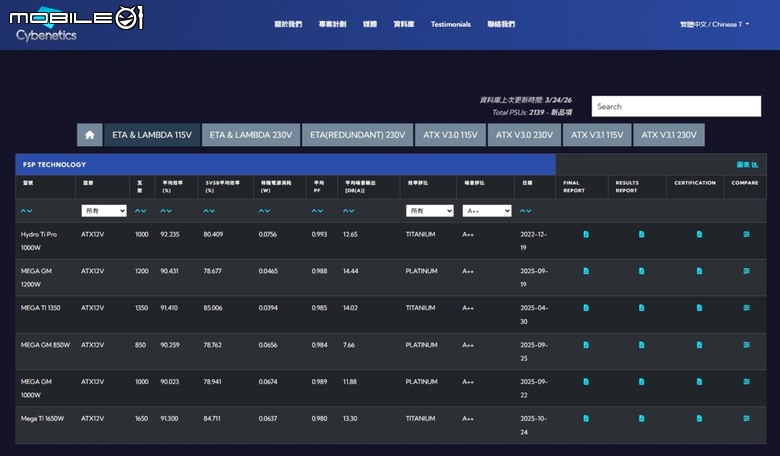Sort by vampire power column arrows
The image size is (780, 456).
(x=264, y=211)
